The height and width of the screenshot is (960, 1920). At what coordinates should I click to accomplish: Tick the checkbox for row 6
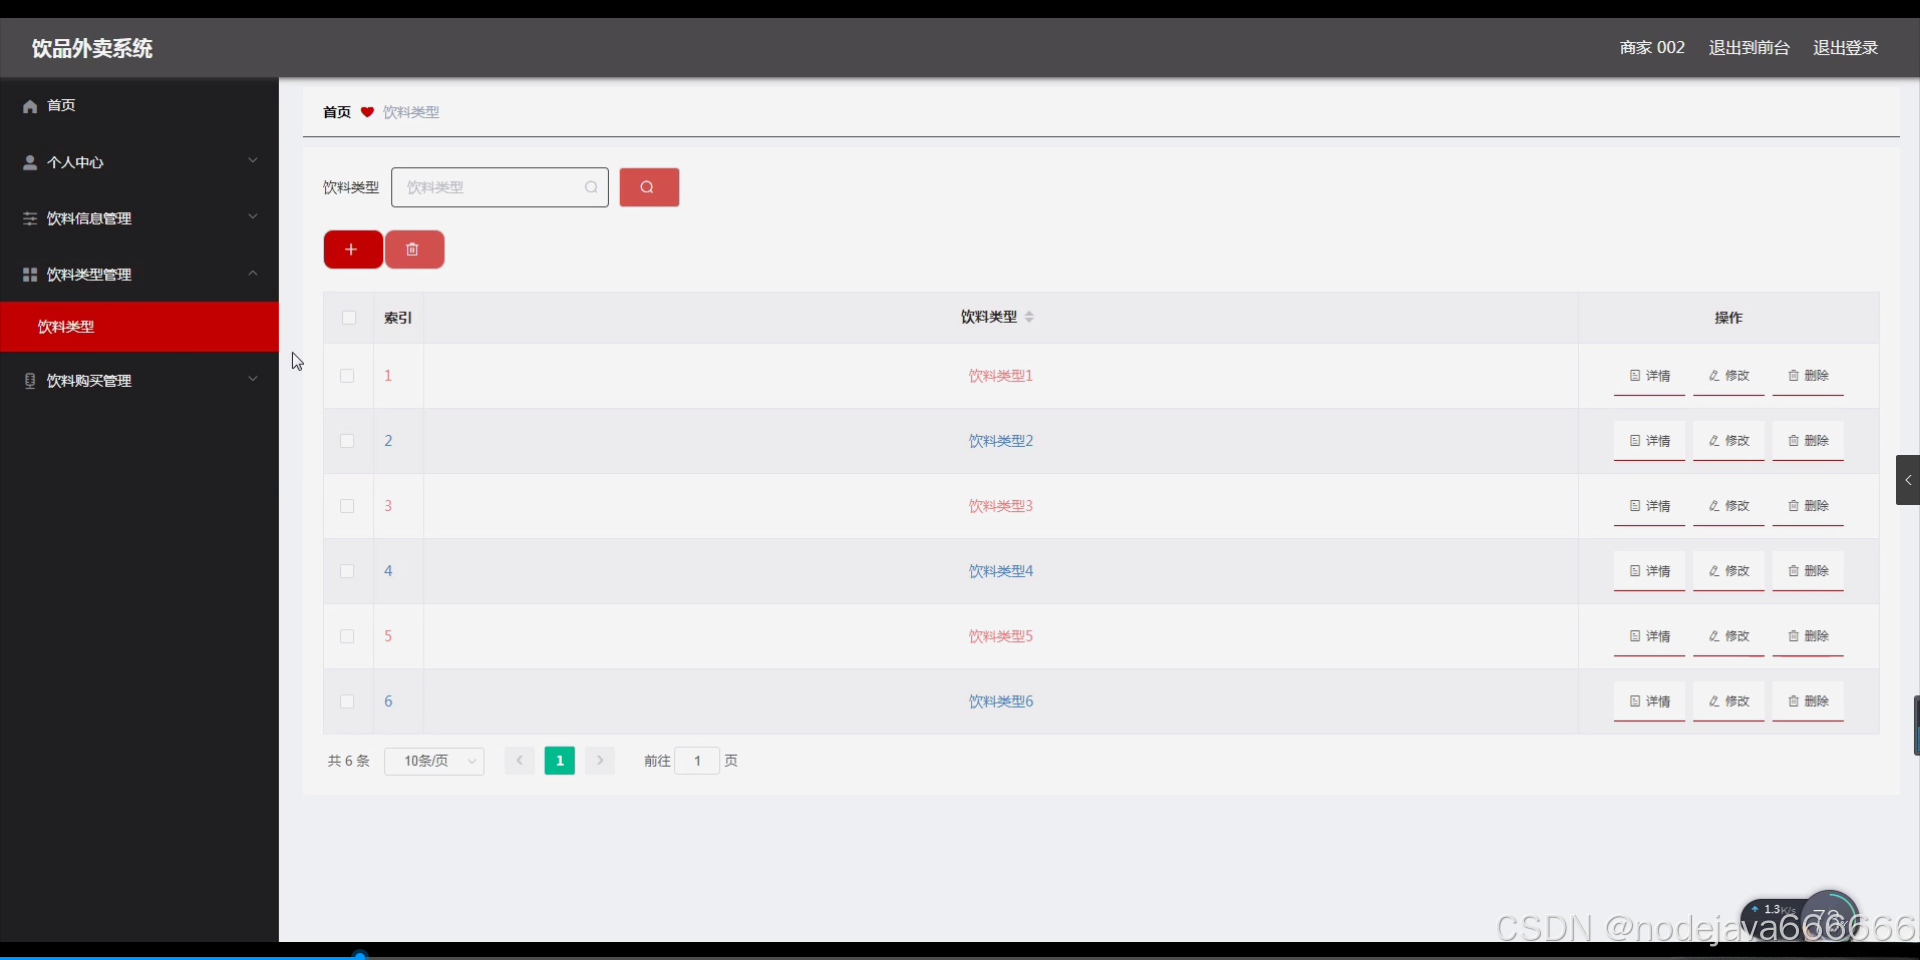pyautogui.click(x=347, y=702)
